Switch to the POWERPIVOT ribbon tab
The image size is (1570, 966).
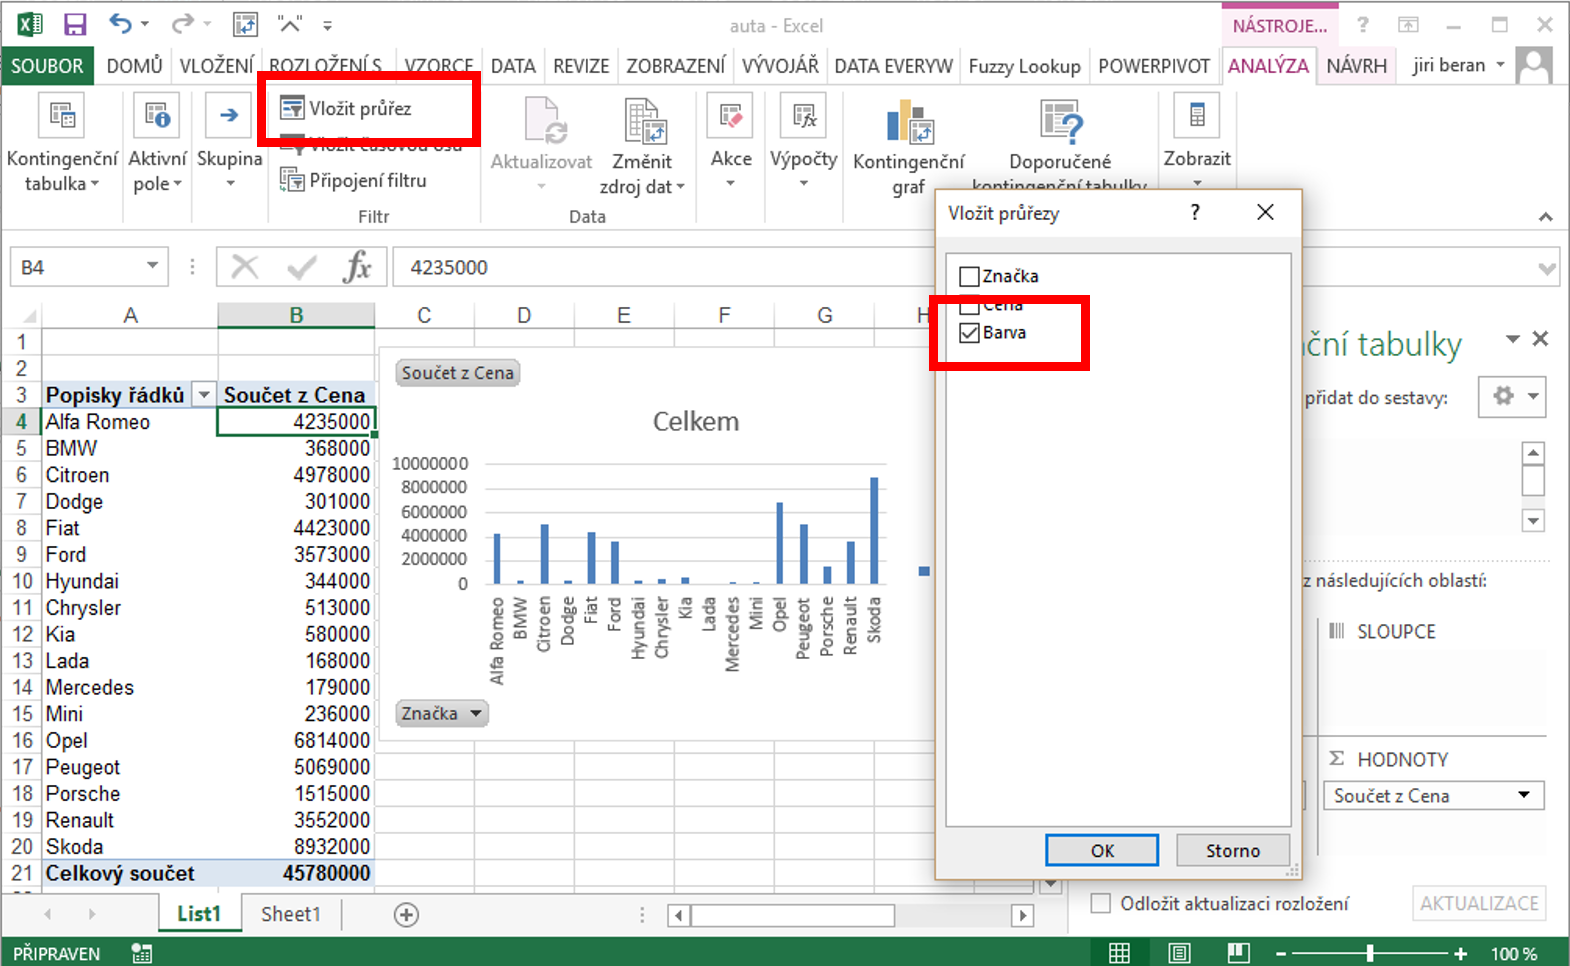pyautogui.click(x=1154, y=66)
